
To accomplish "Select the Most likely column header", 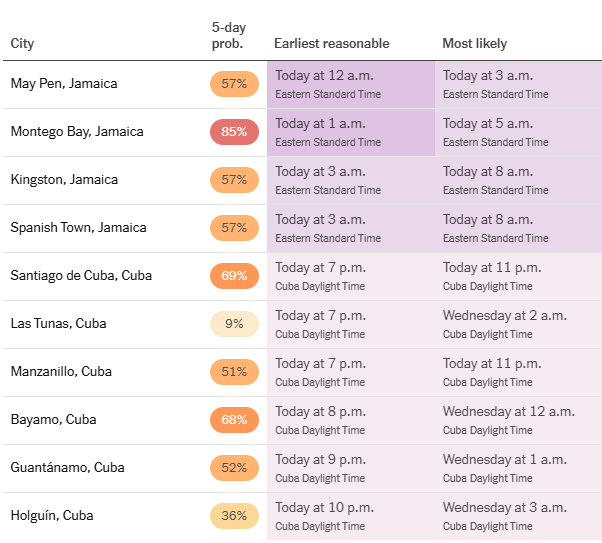I will 474,44.
